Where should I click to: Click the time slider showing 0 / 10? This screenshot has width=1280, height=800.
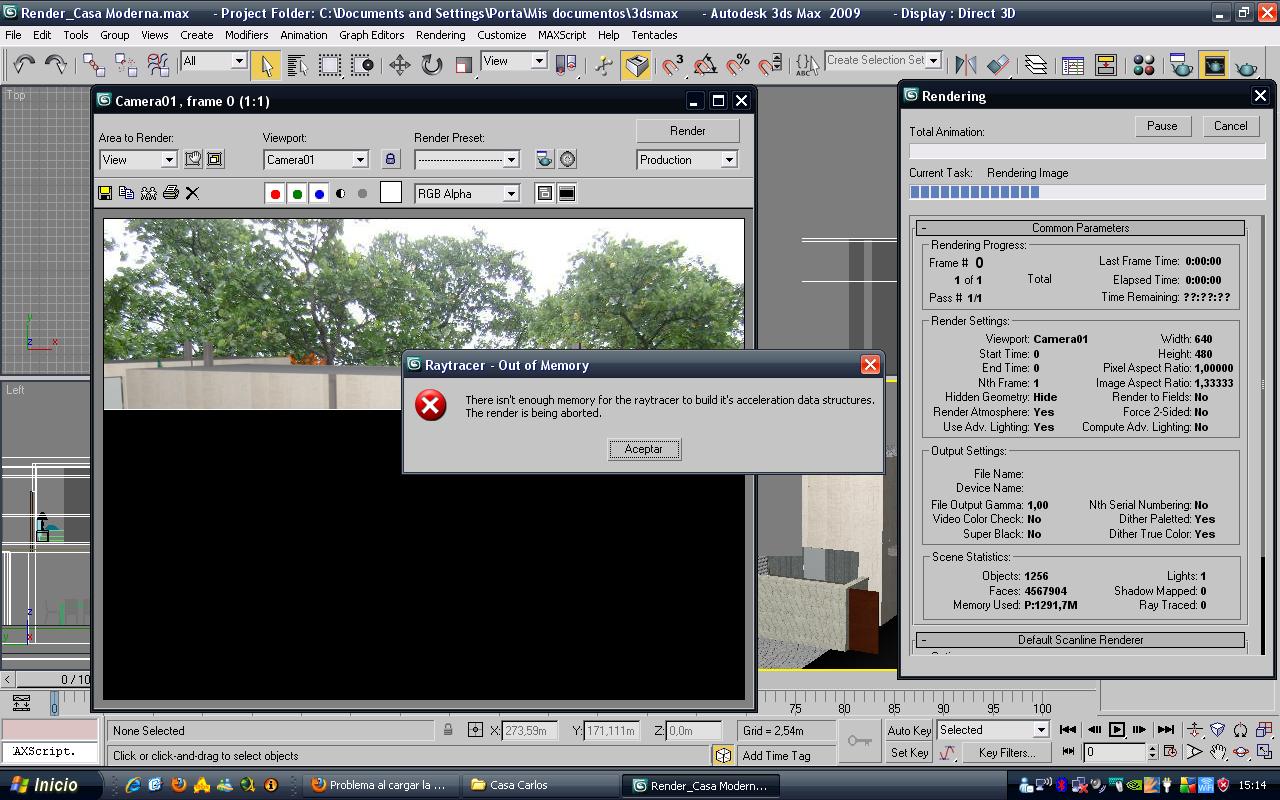[x=53, y=680]
